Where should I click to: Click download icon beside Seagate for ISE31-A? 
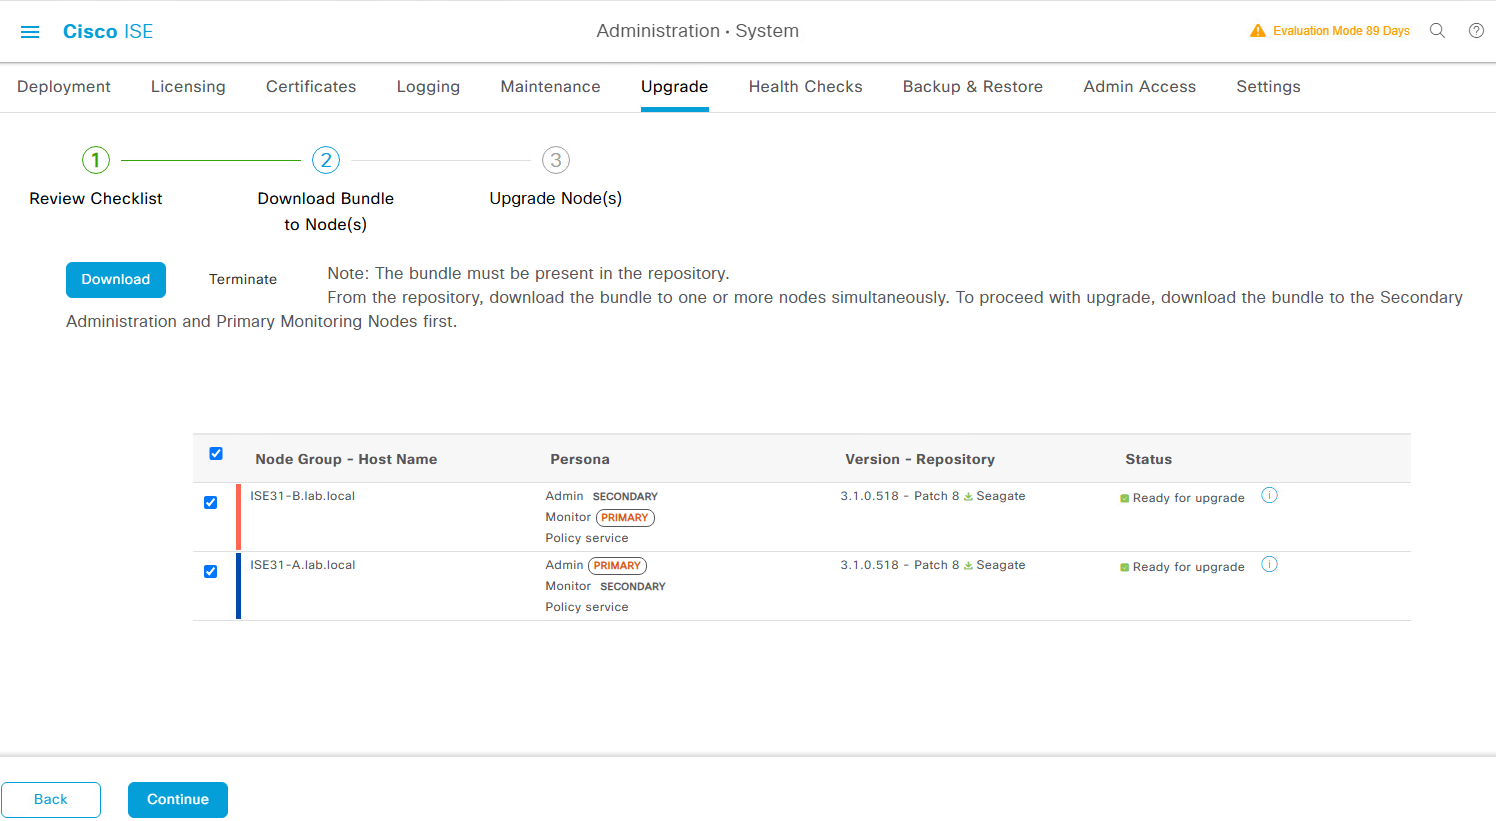(968, 566)
